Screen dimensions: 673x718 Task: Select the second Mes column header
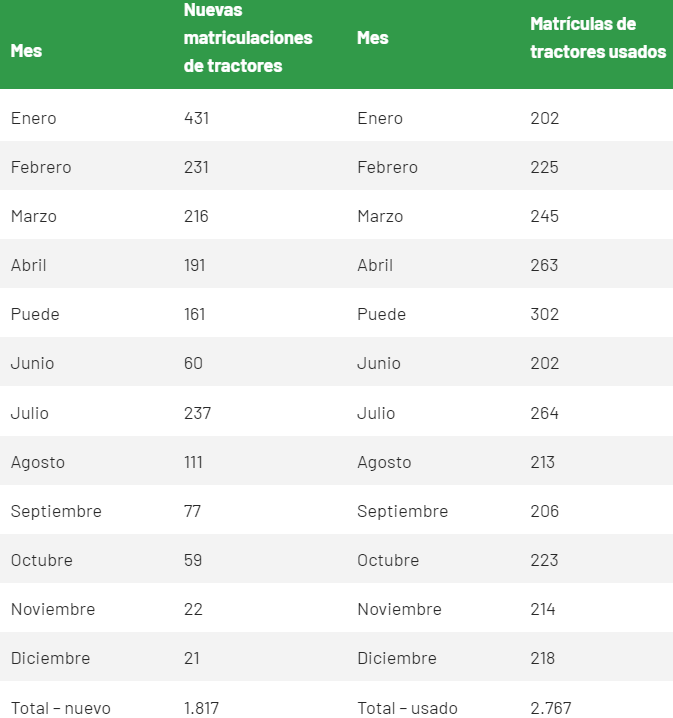tap(373, 38)
